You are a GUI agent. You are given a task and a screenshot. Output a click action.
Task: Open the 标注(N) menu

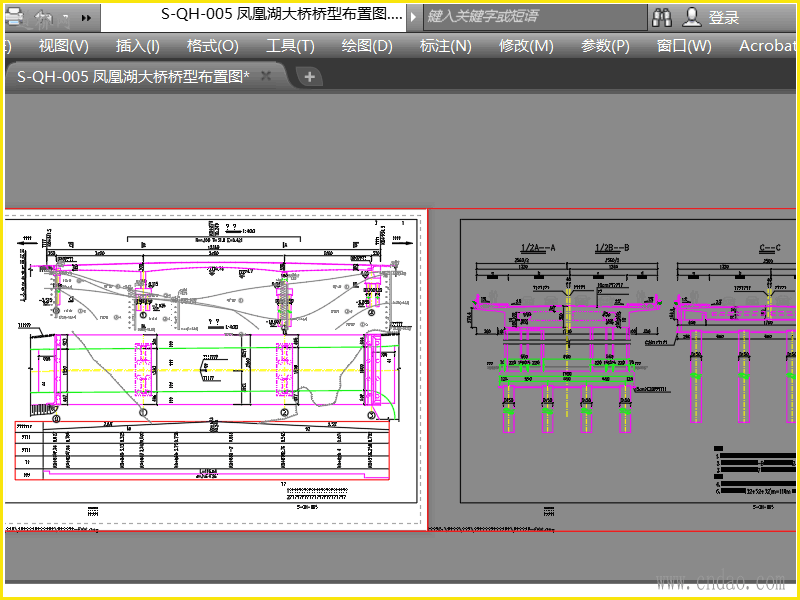point(445,46)
